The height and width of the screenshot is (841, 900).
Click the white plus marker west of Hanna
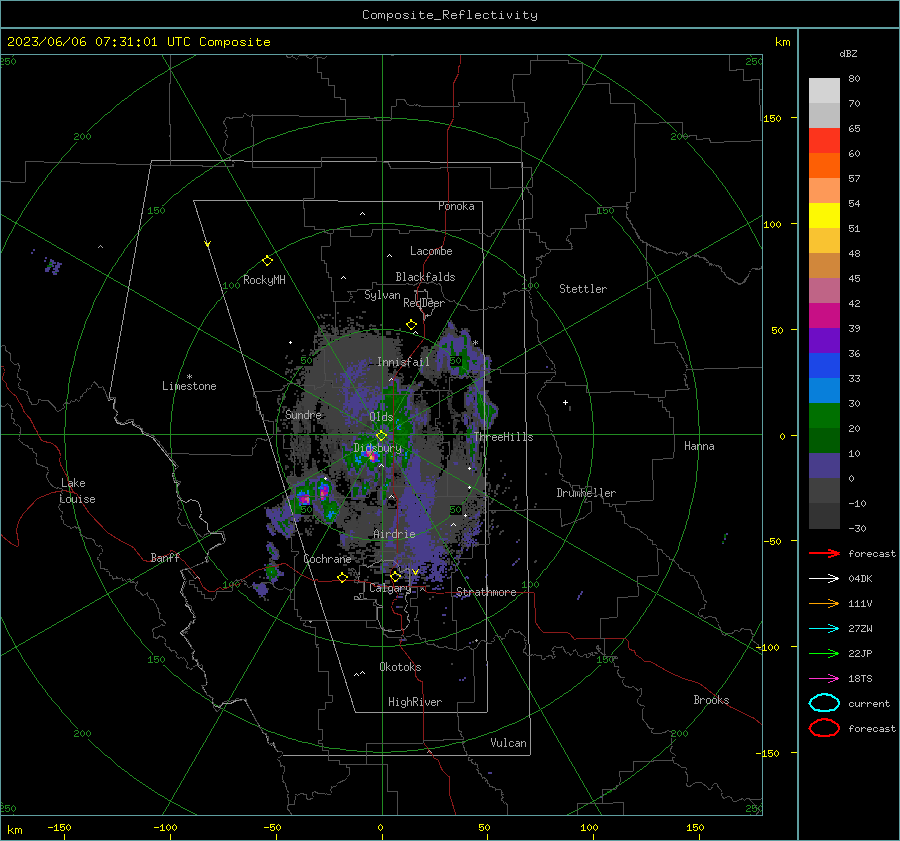click(565, 403)
